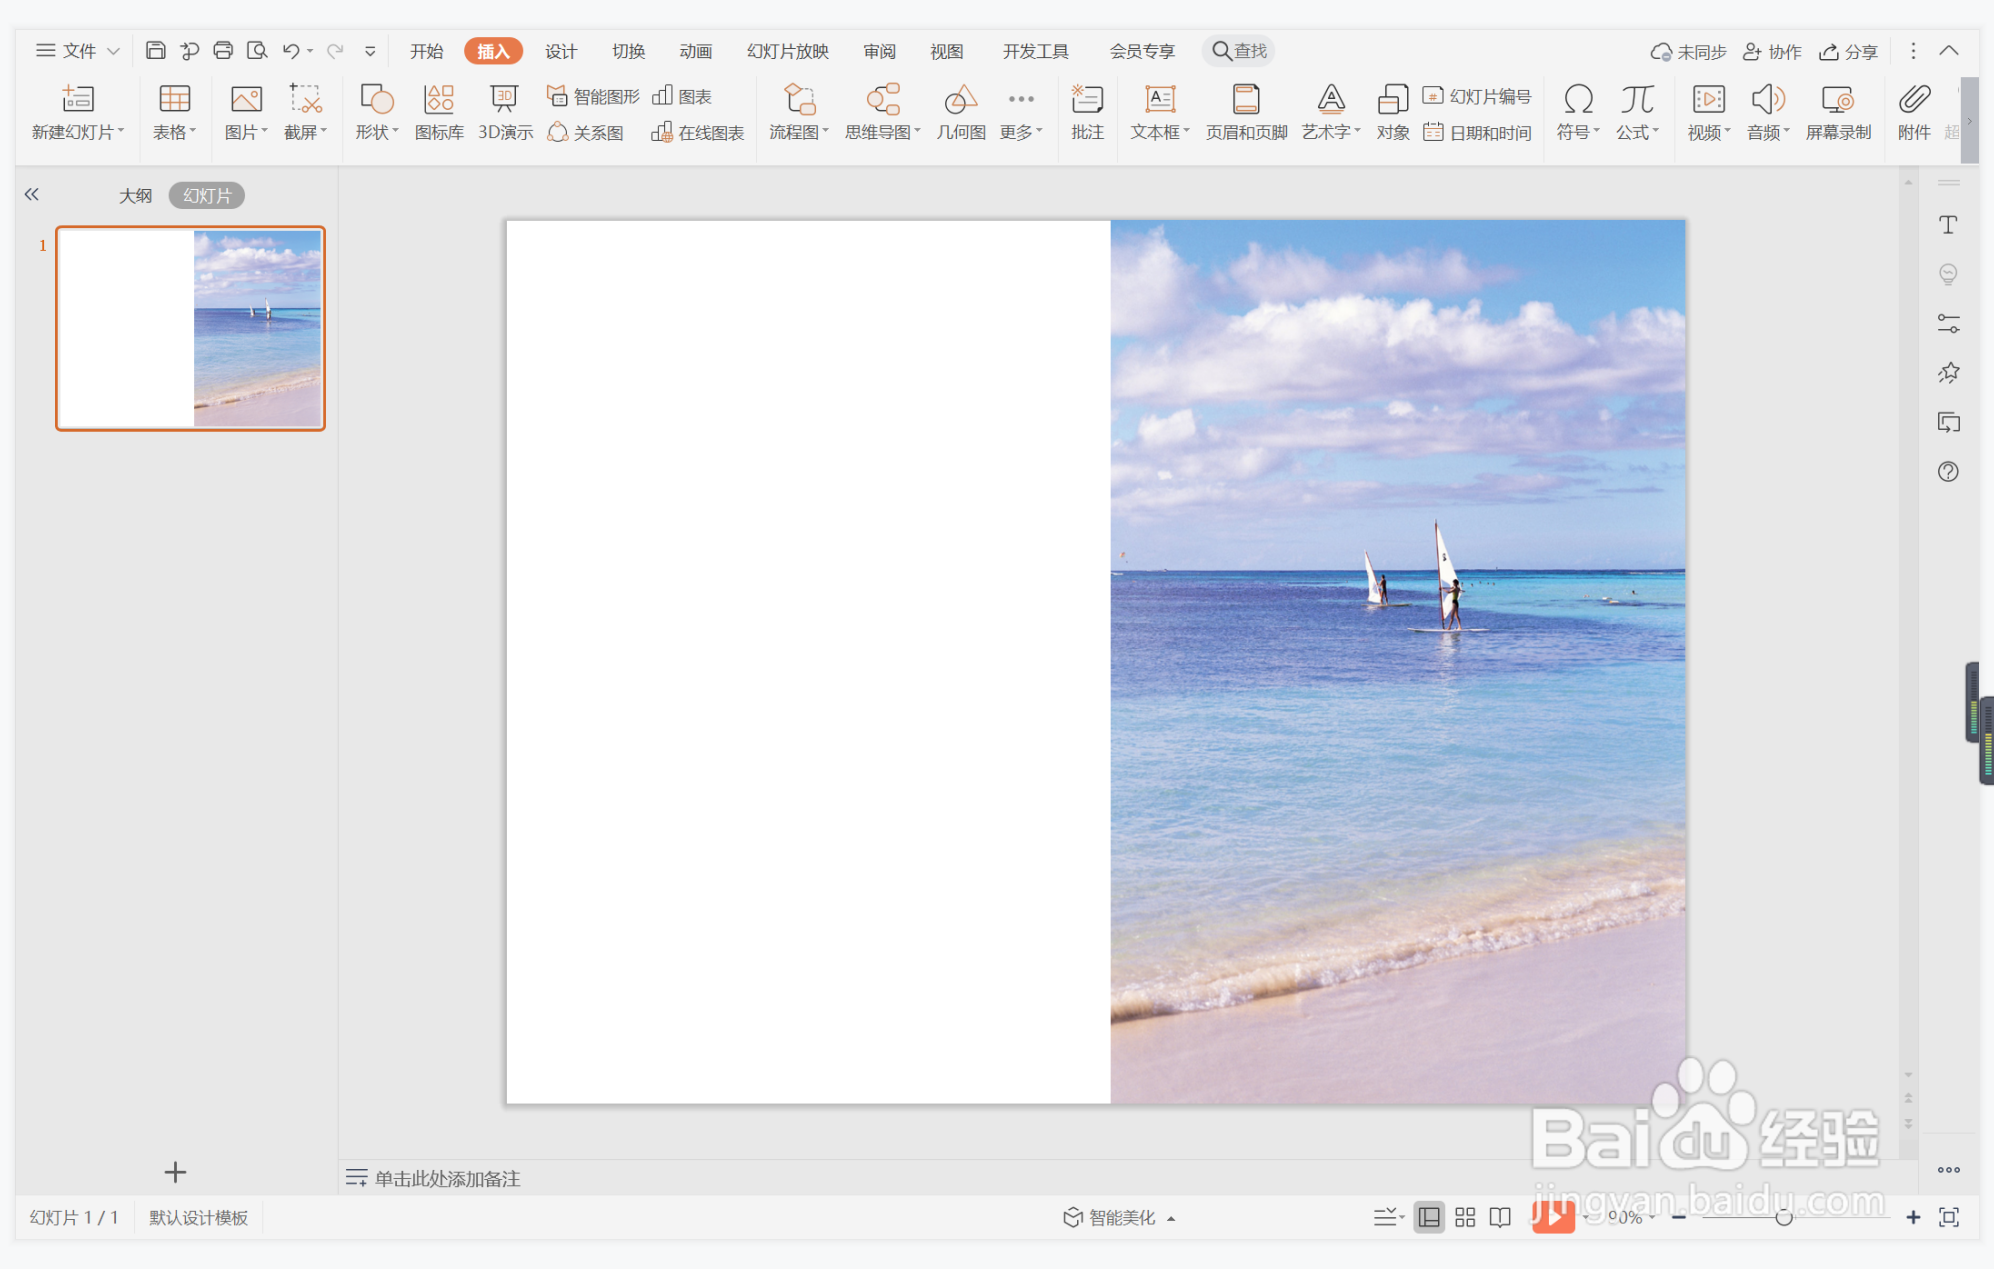Open the 大纲 outline tab
Image resolution: width=1994 pixels, height=1269 pixels.
pos(135,196)
